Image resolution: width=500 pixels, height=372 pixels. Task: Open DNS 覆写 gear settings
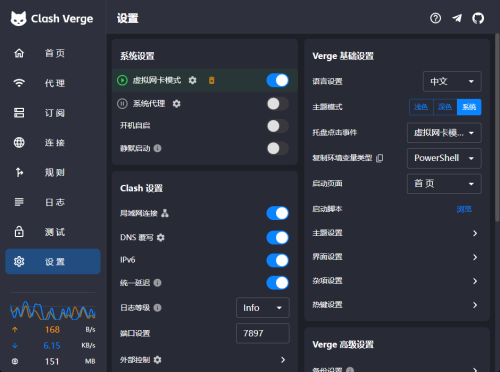coord(160,238)
